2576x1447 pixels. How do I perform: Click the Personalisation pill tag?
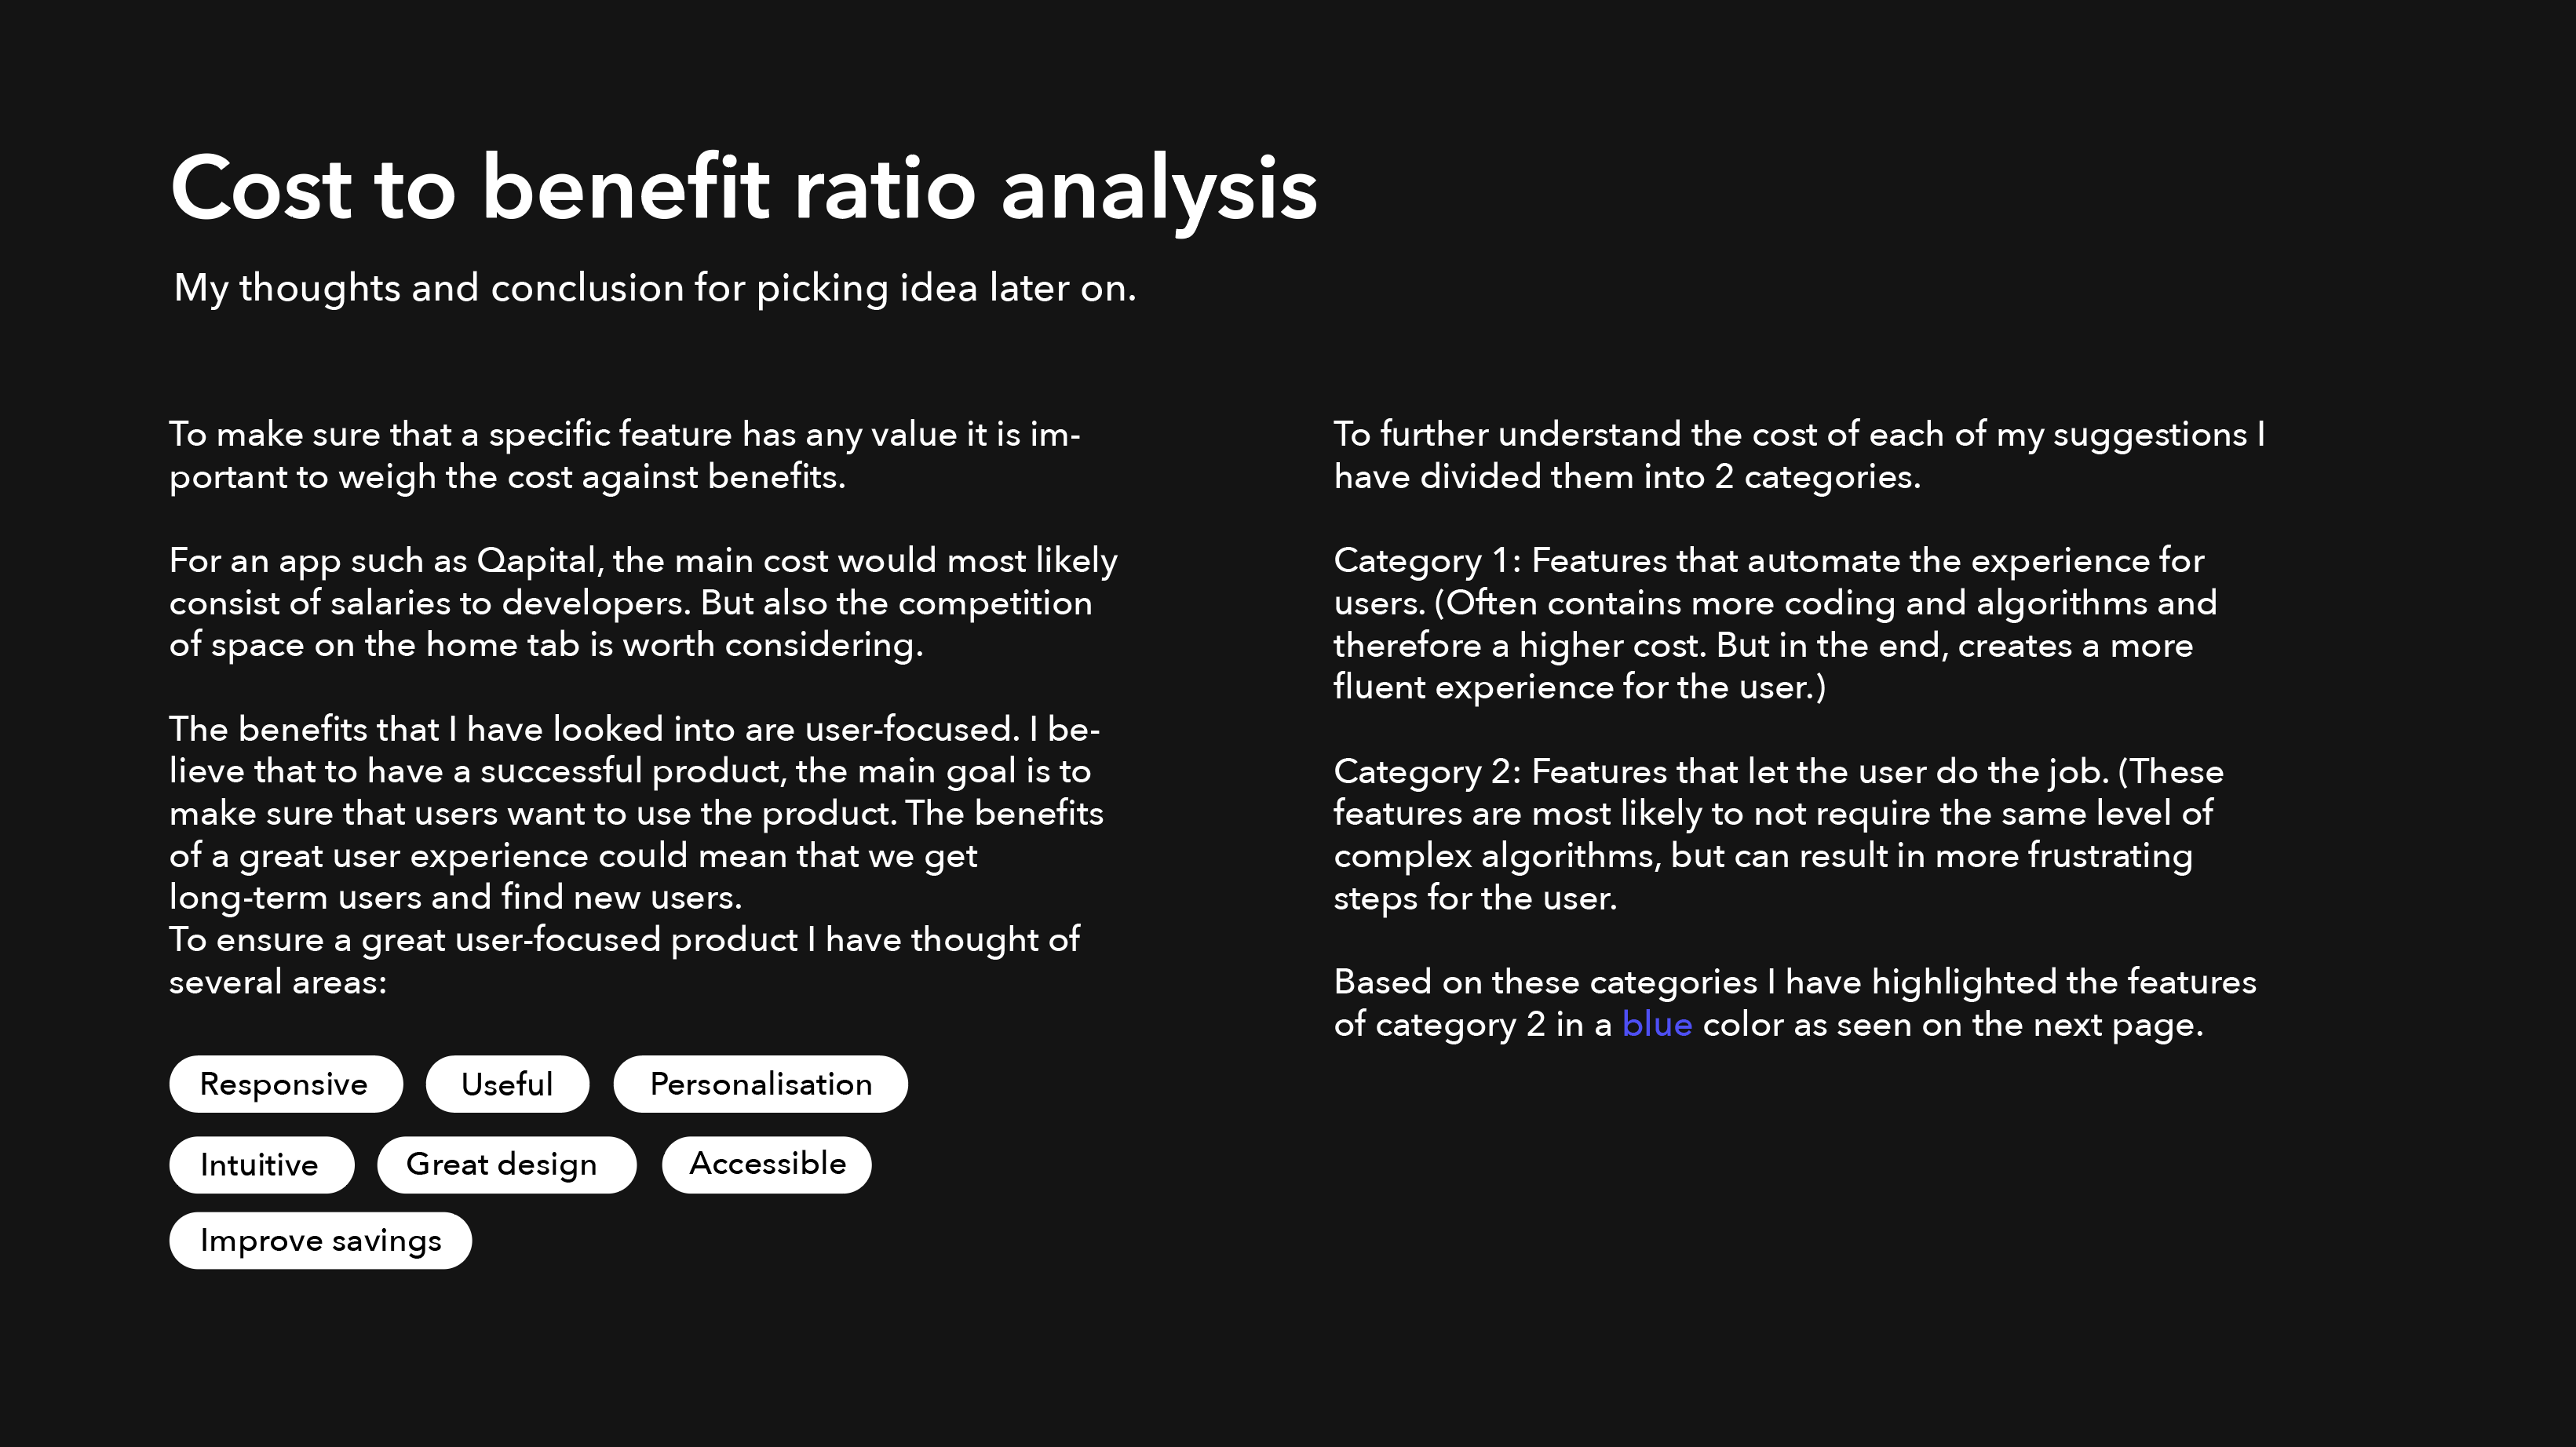(x=760, y=1084)
